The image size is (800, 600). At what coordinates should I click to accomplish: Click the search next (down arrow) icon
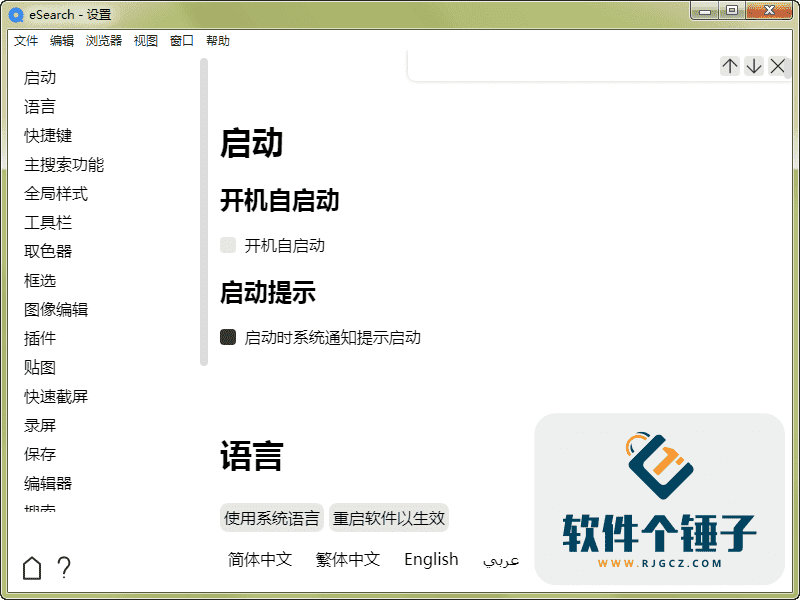coord(753,66)
